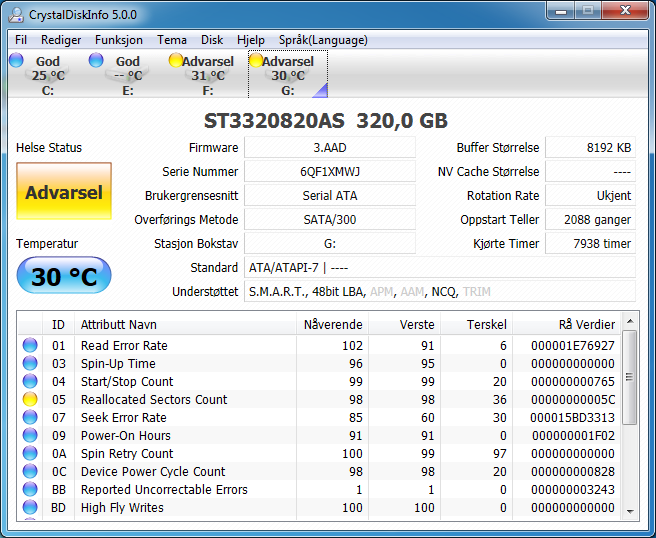Close the CrystalDiskInfo window
Viewport: 656px width, 538px height.
point(625,11)
